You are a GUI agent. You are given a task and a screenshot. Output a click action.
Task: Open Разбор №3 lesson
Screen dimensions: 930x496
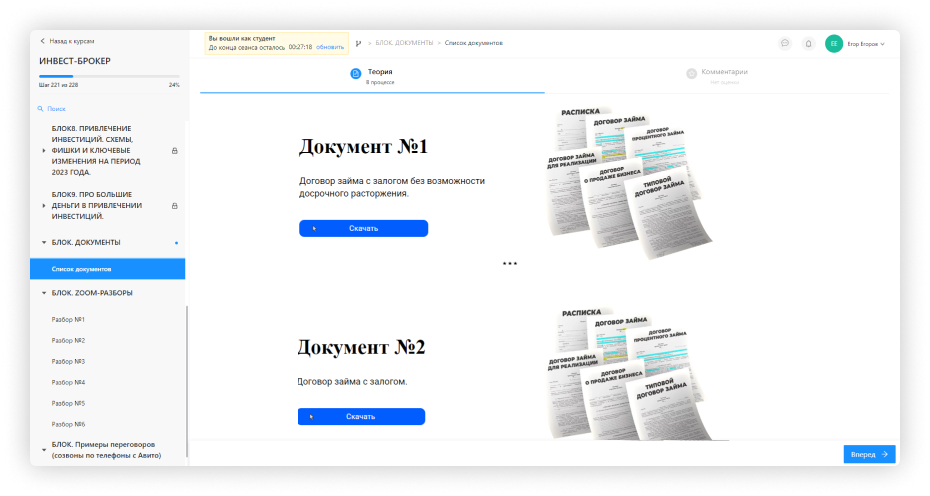[x=68, y=361]
